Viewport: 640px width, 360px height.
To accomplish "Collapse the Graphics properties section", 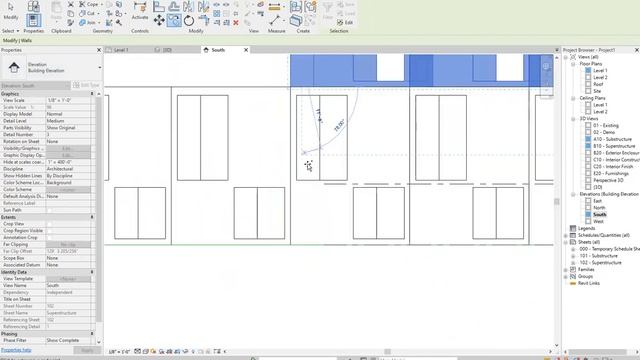I will 92,94.
